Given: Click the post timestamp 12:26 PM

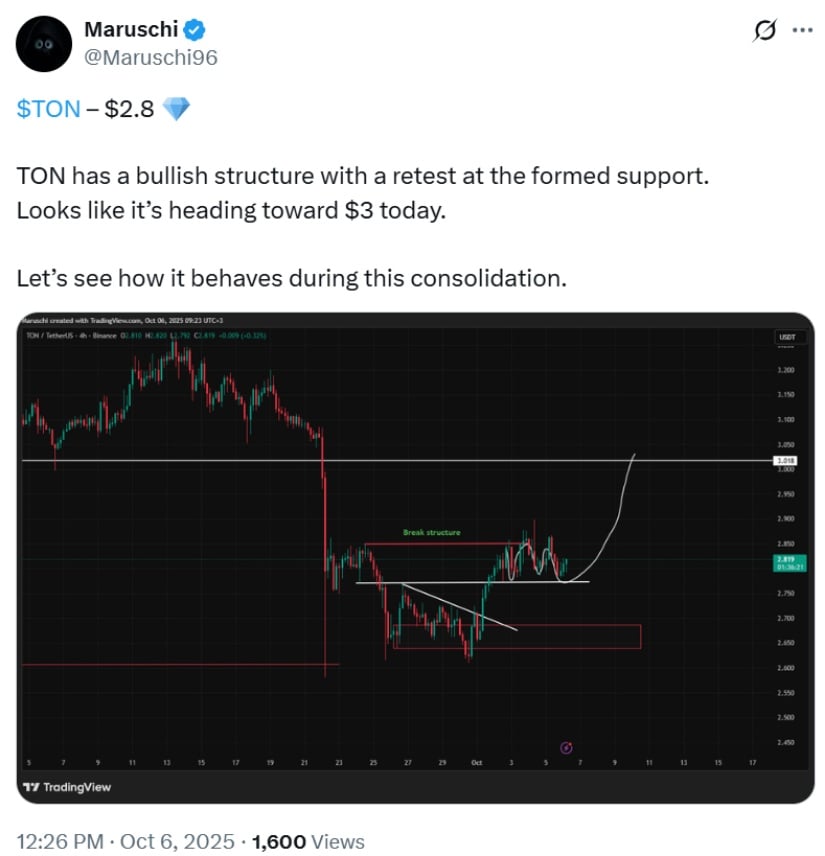Looking at the screenshot, I should [x=61, y=841].
